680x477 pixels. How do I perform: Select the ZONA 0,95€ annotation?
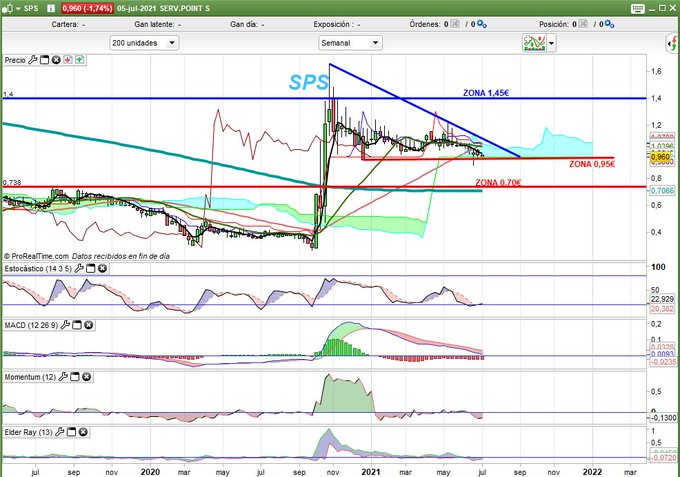coord(592,164)
